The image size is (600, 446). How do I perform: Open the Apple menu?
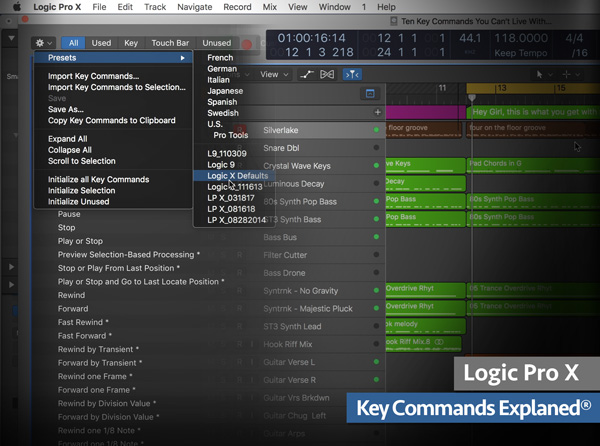coord(16,7)
